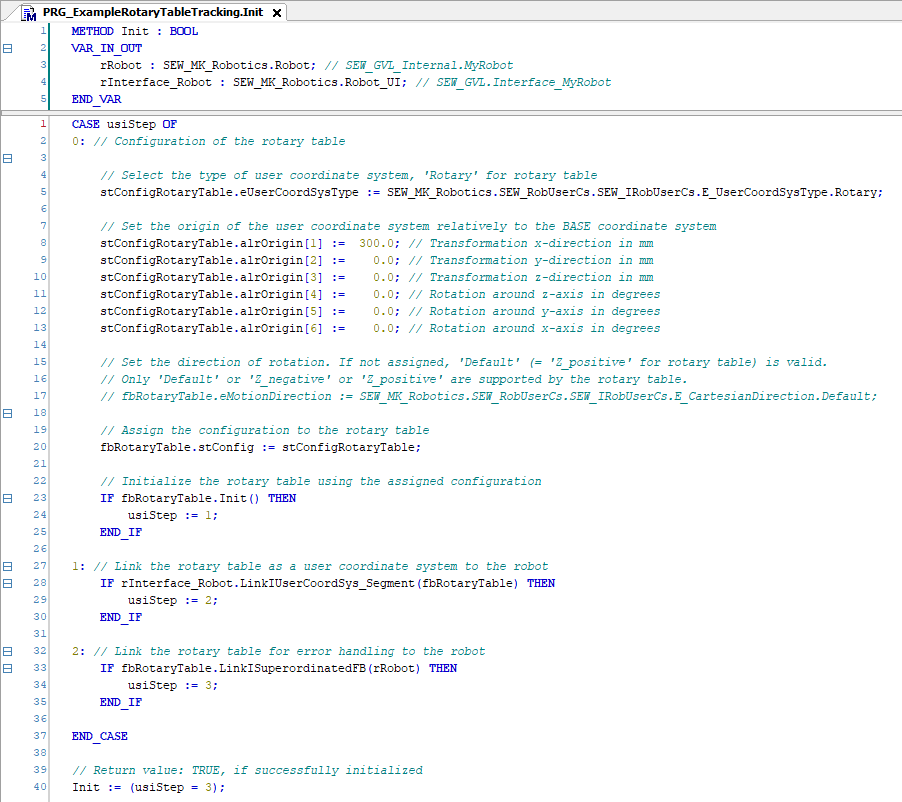Fold the IF LinkIUserCoordSys_Segment block
902x802 pixels.
8,583
